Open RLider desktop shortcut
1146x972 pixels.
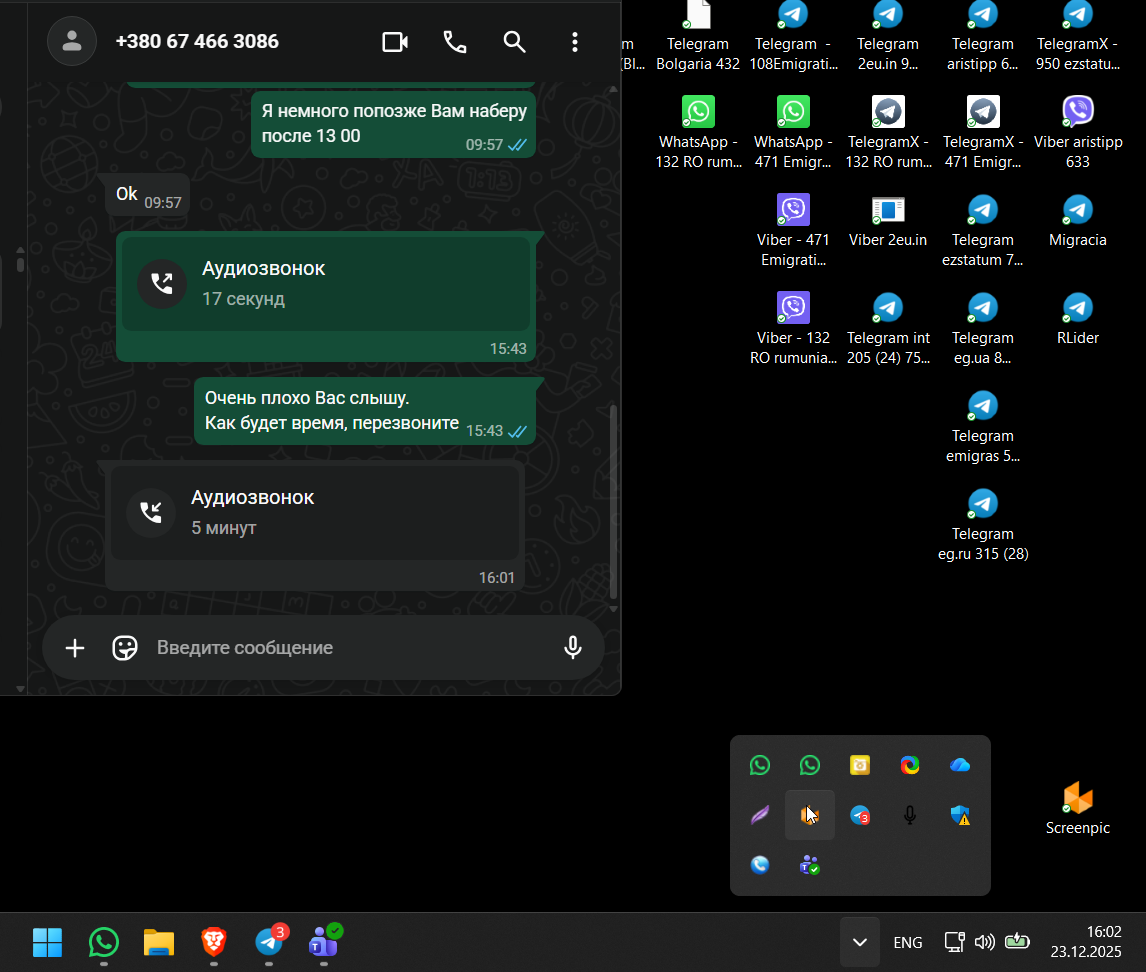click(1078, 319)
